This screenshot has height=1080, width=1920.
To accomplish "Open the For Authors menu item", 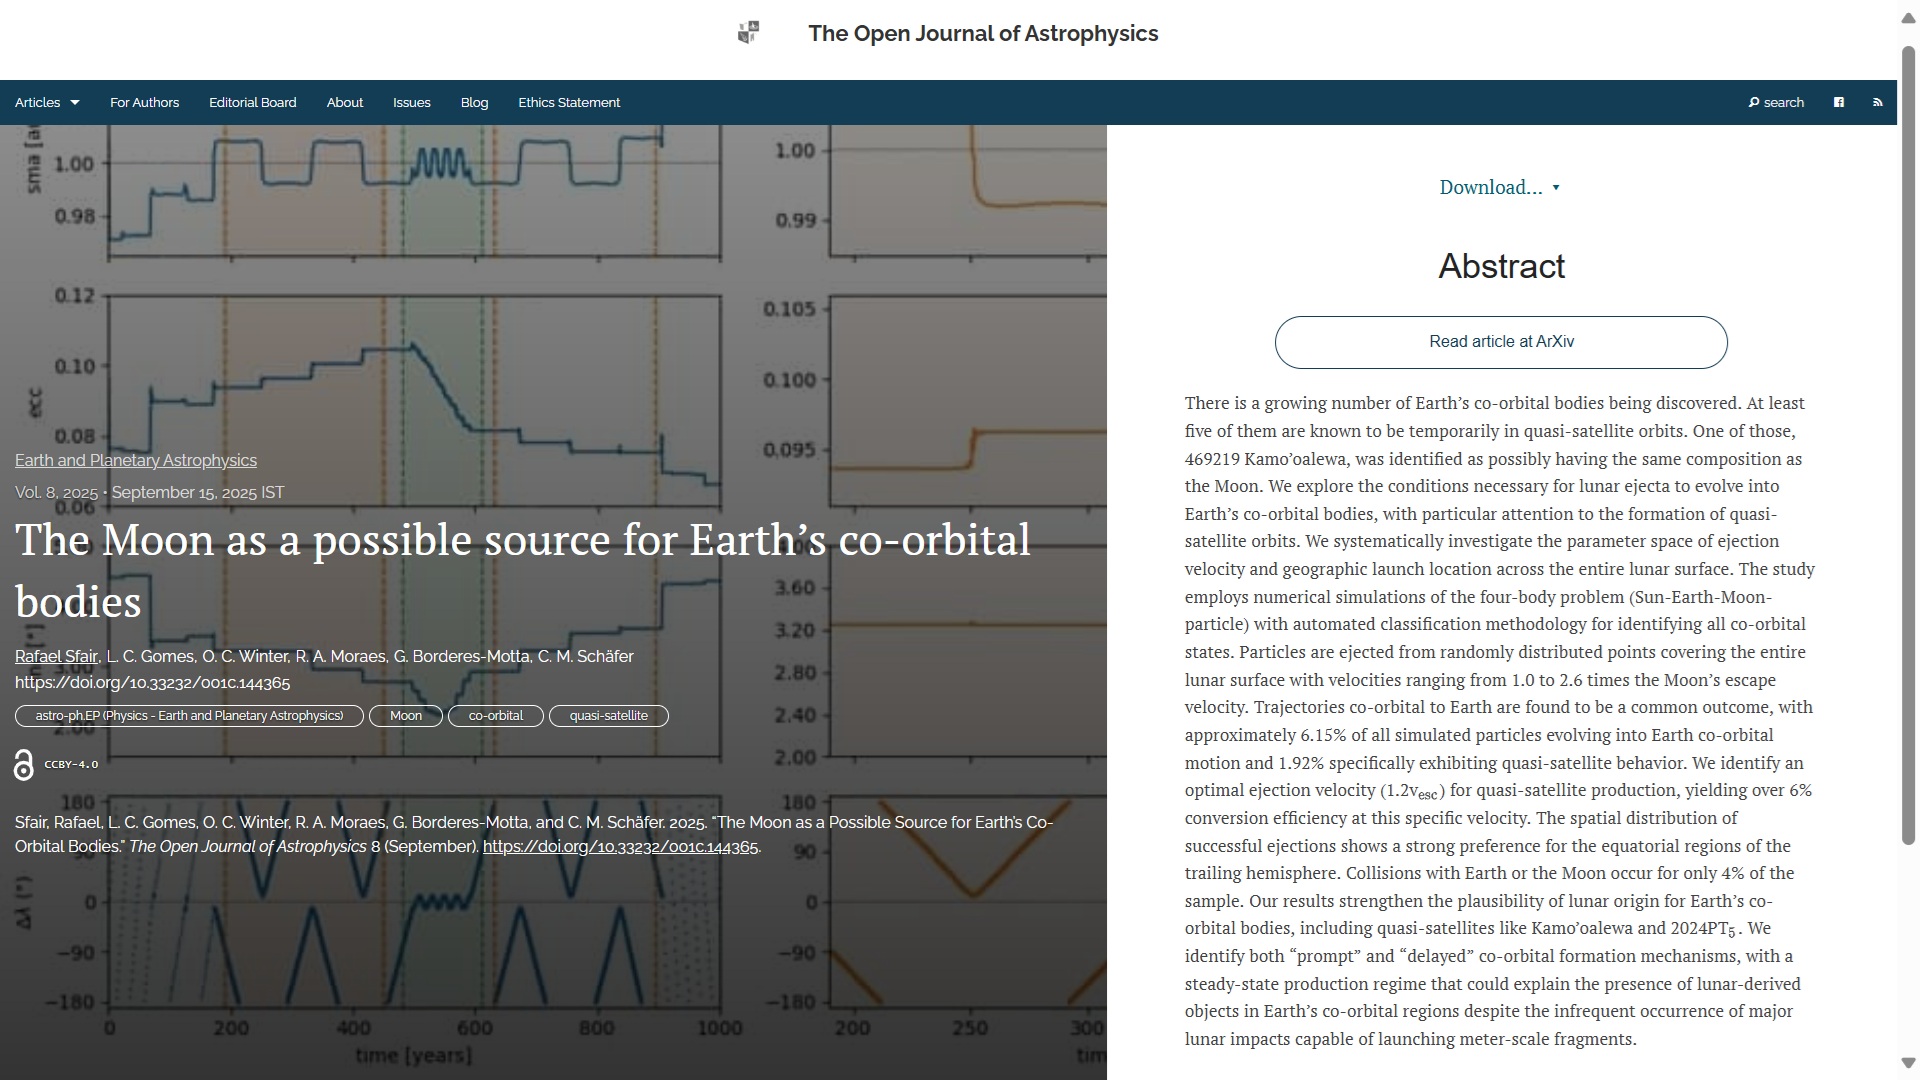I will click(144, 102).
